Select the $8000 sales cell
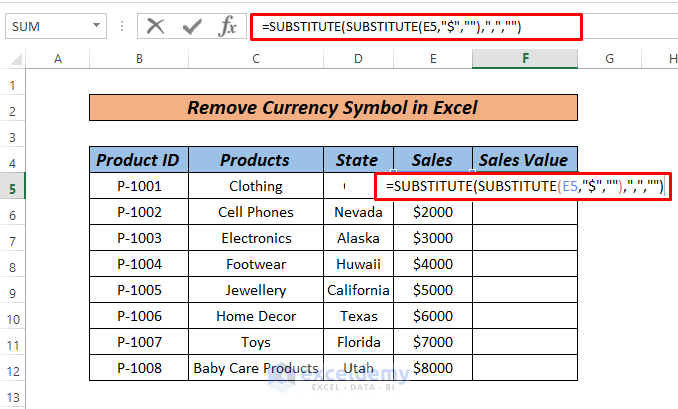 point(433,368)
